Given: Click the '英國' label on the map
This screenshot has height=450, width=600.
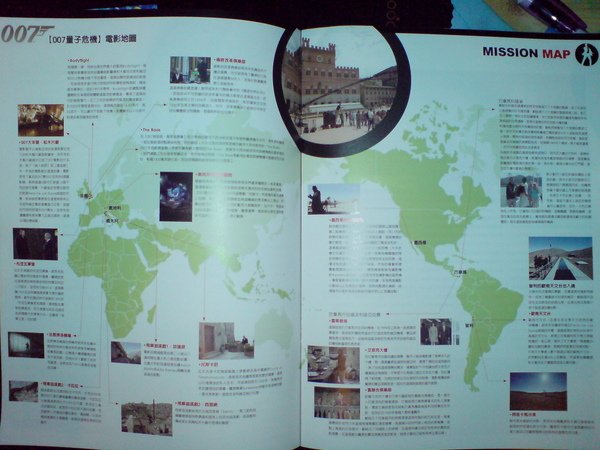Looking at the screenshot, I should (84, 196).
